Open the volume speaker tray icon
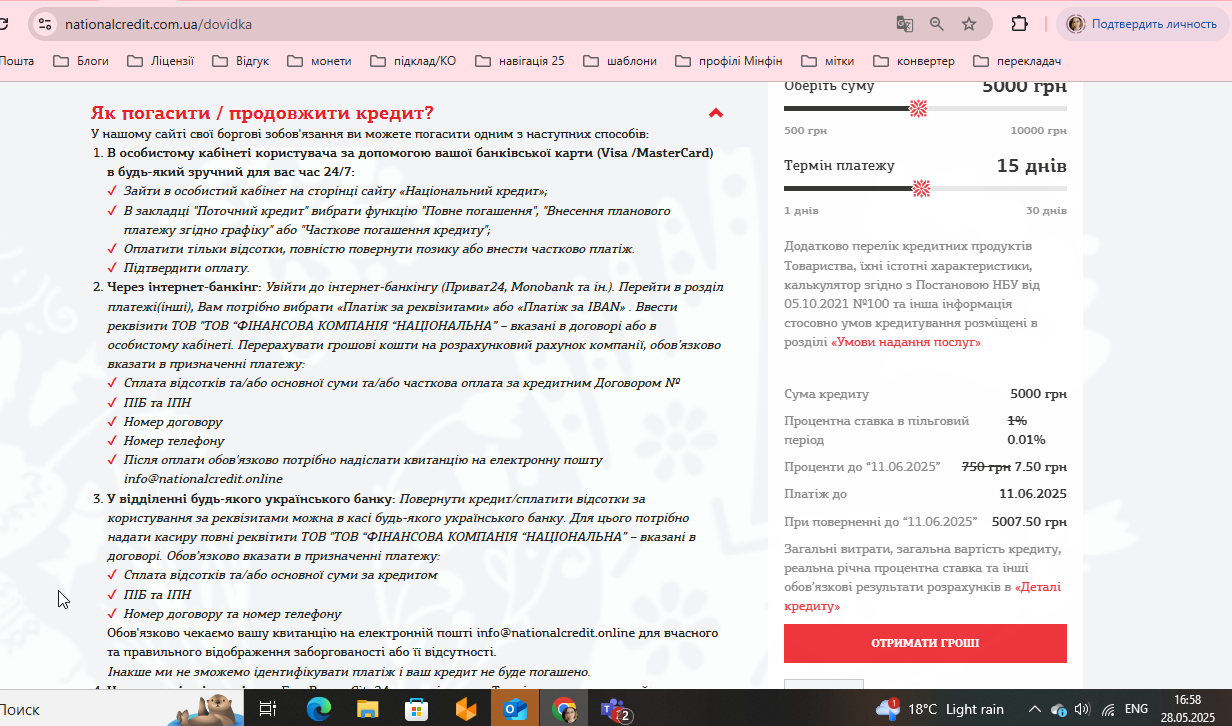This screenshot has width=1232, height=726. point(1081,709)
